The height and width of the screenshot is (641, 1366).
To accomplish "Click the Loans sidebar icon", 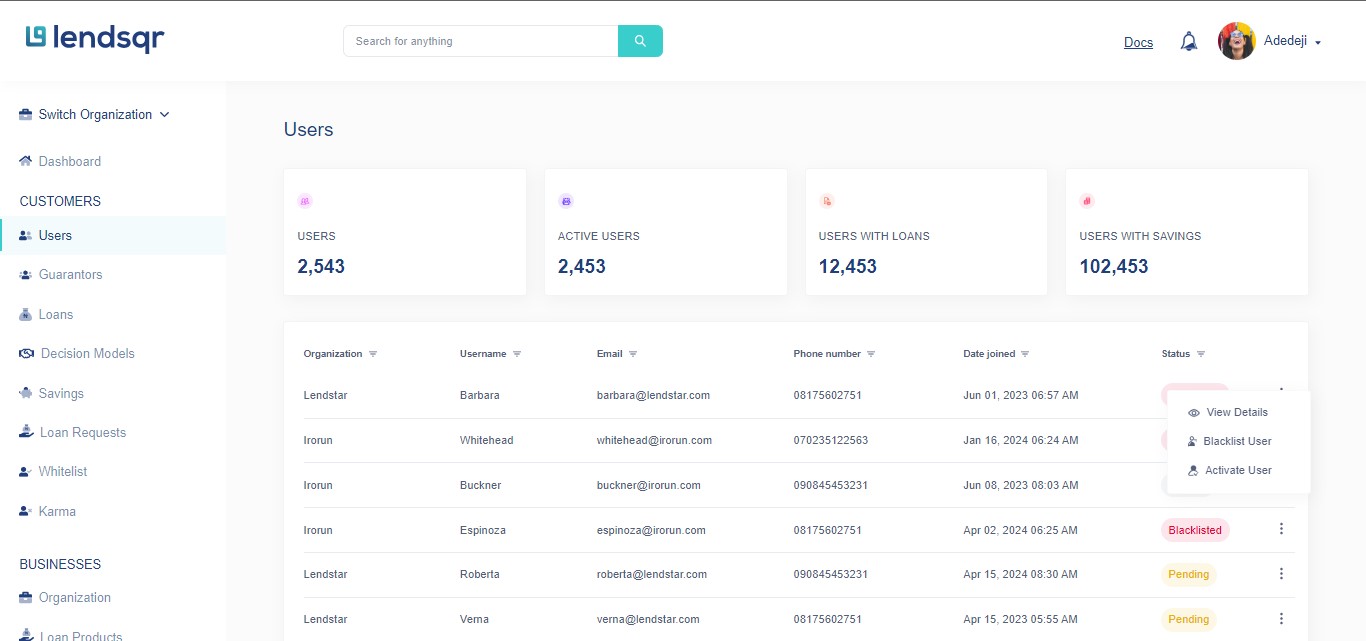I will 26,314.
